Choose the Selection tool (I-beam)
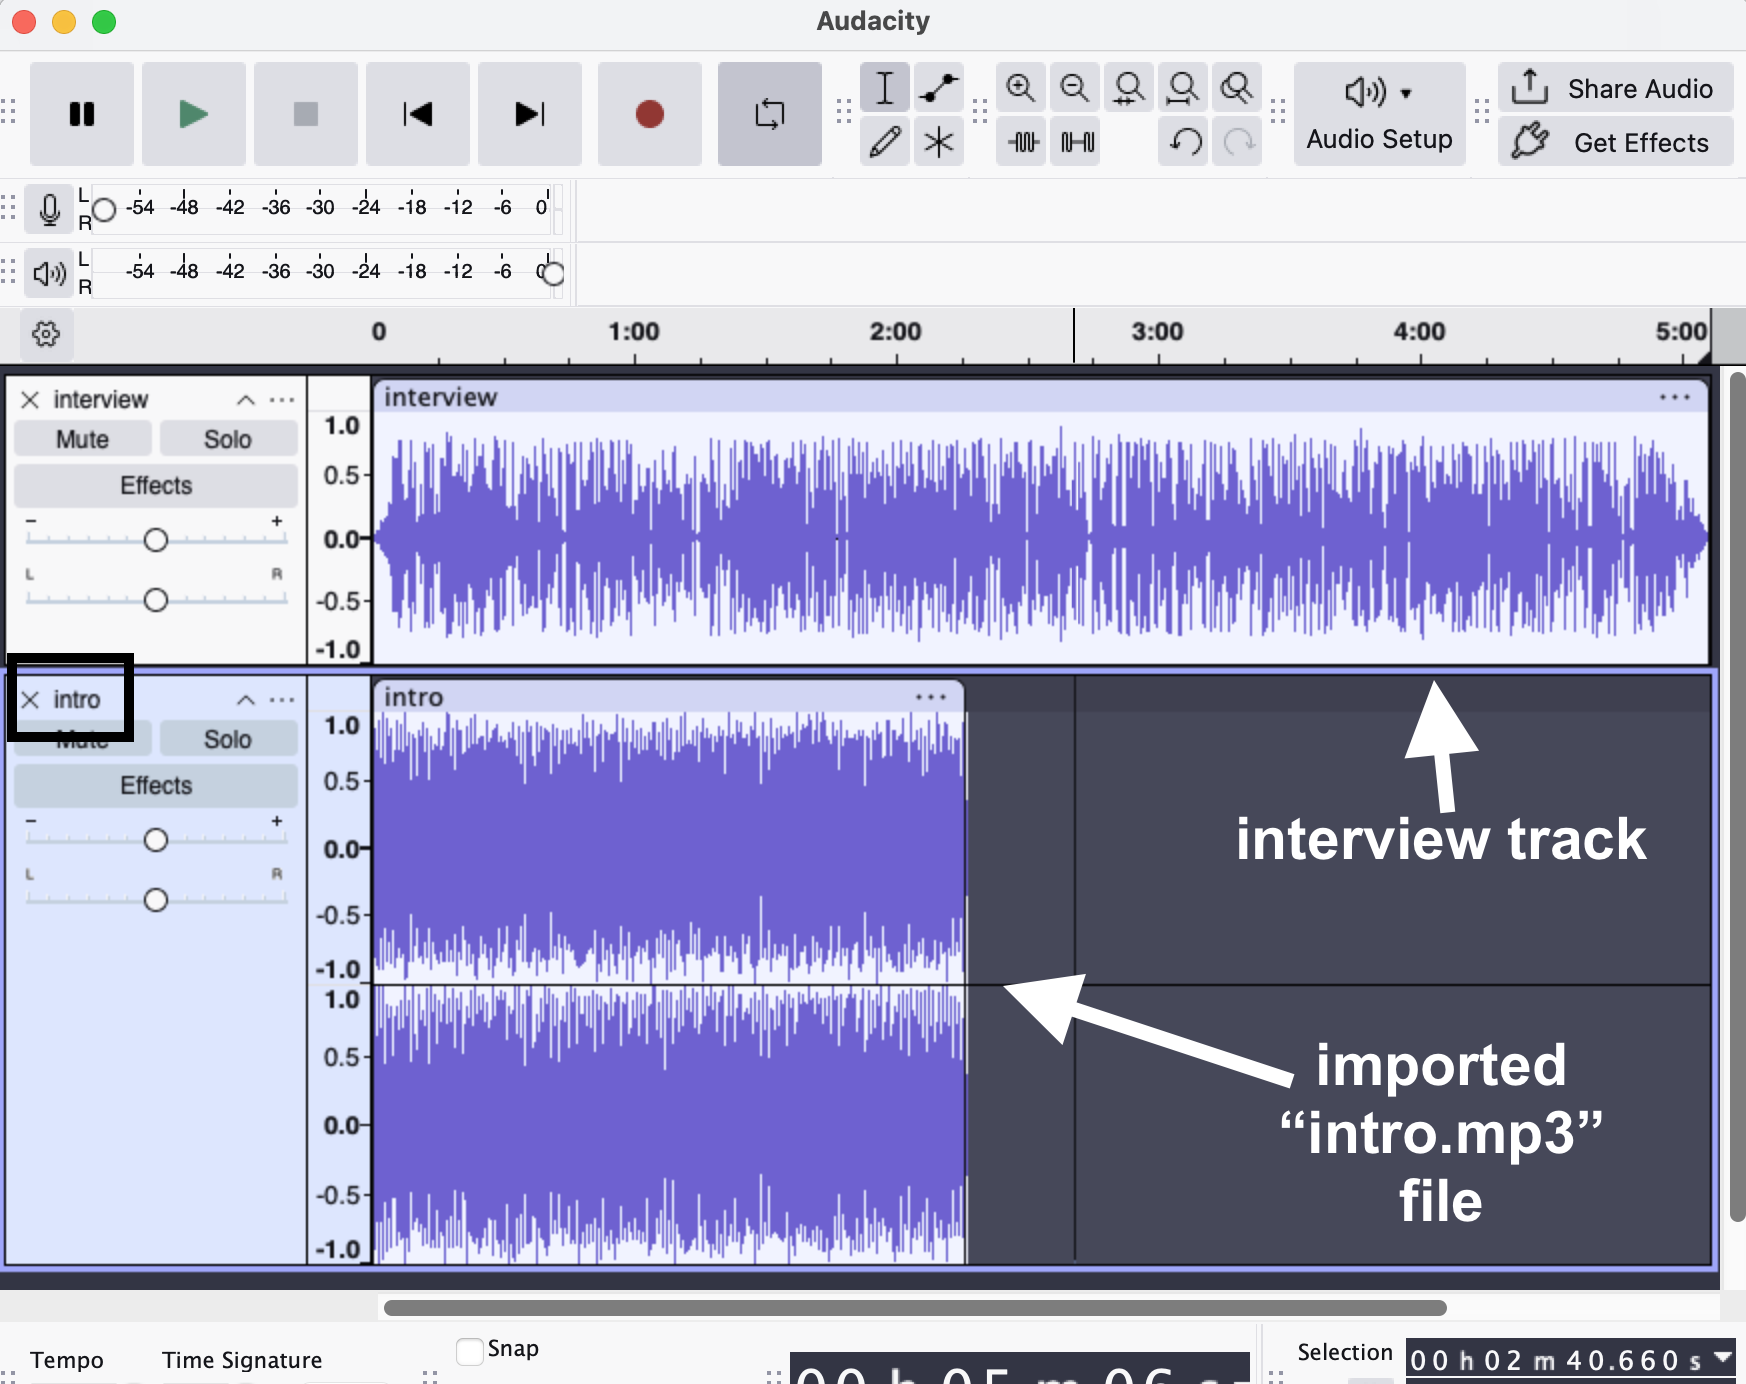 click(885, 88)
